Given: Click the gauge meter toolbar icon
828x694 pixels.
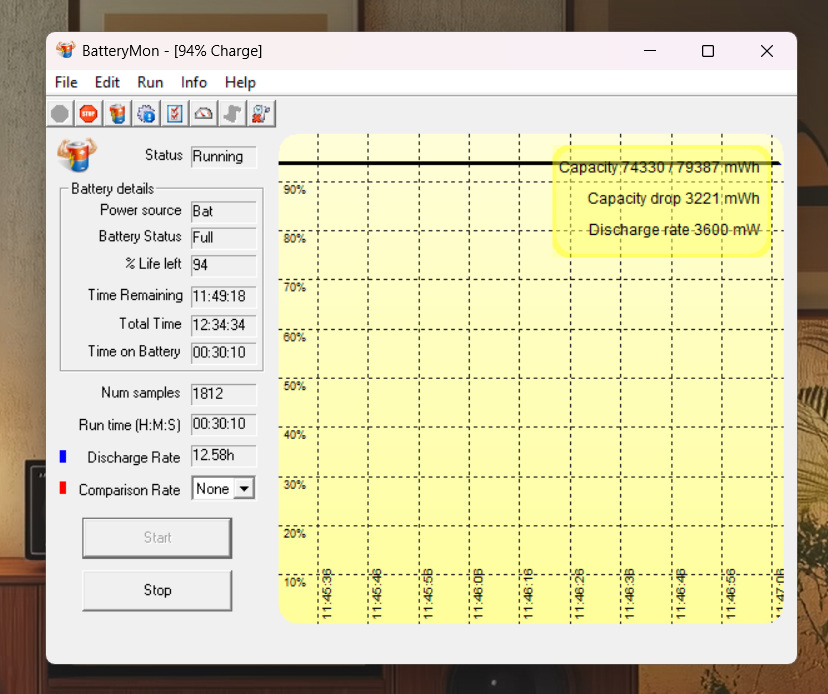Looking at the screenshot, I should coord(203,114).
